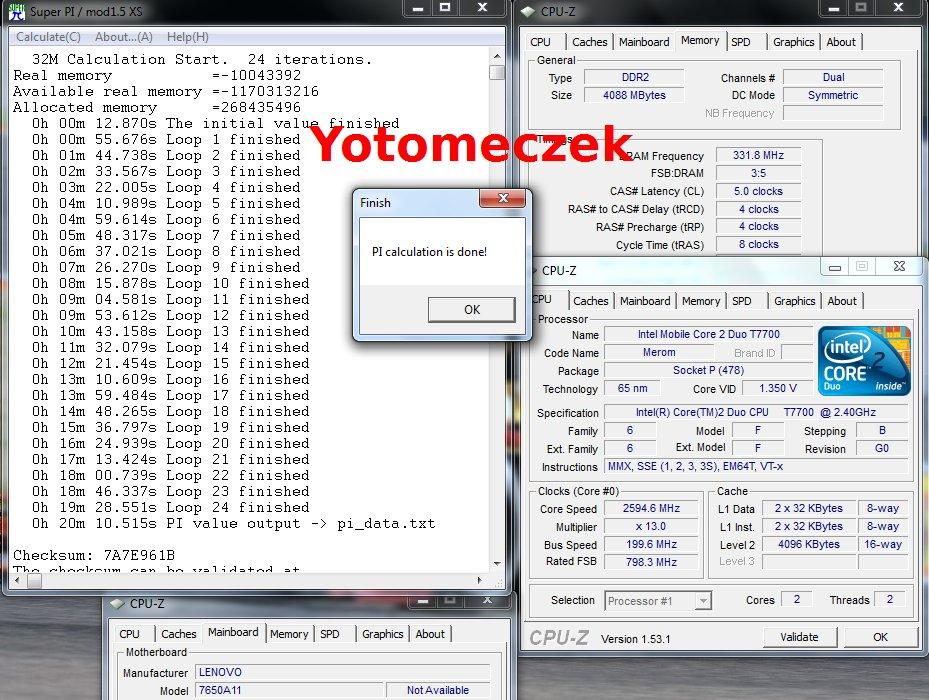Open Memory tab in bottom Mainboard CPU-Z window
The image size is (929, 700).
point(289,634)
